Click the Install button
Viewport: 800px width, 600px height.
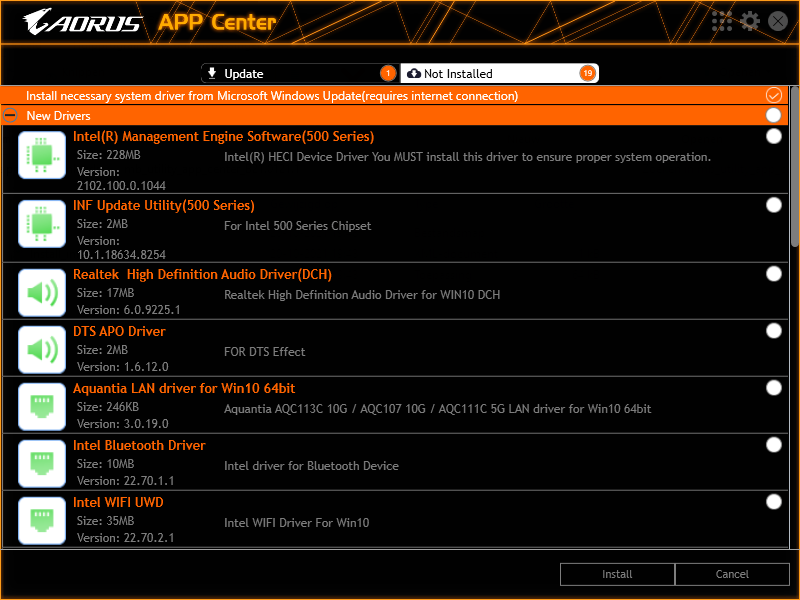617,574
